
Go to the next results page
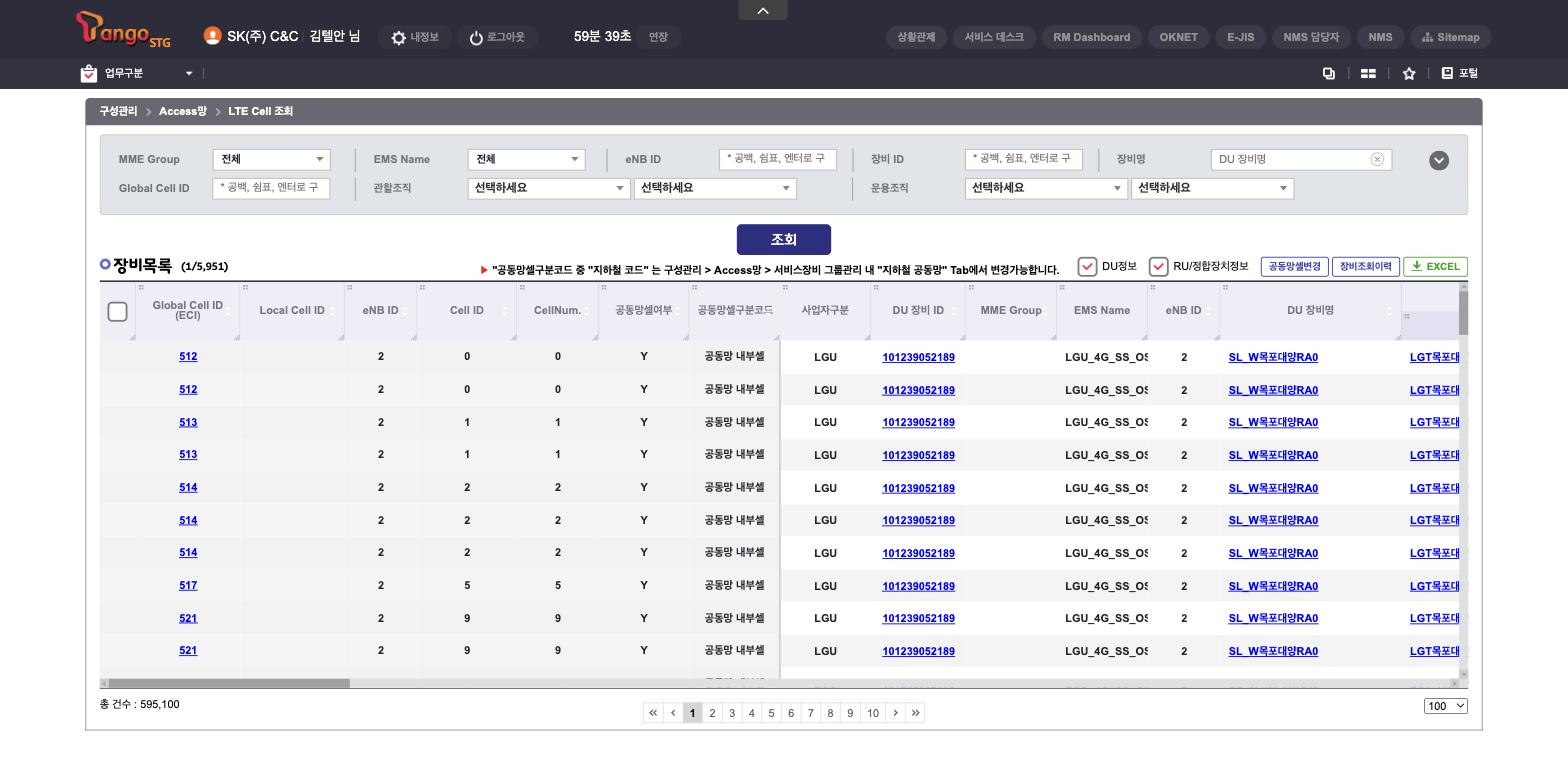[x=896, y=713]
